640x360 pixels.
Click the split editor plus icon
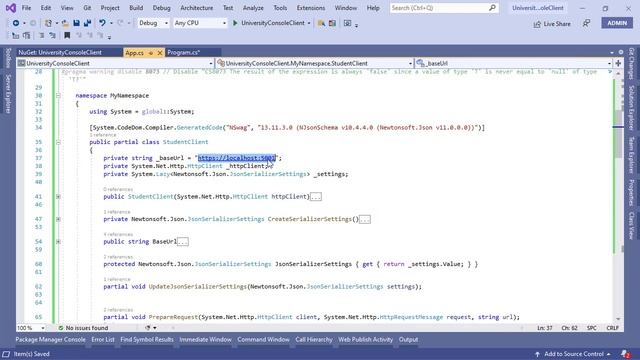tap(618, 63)
